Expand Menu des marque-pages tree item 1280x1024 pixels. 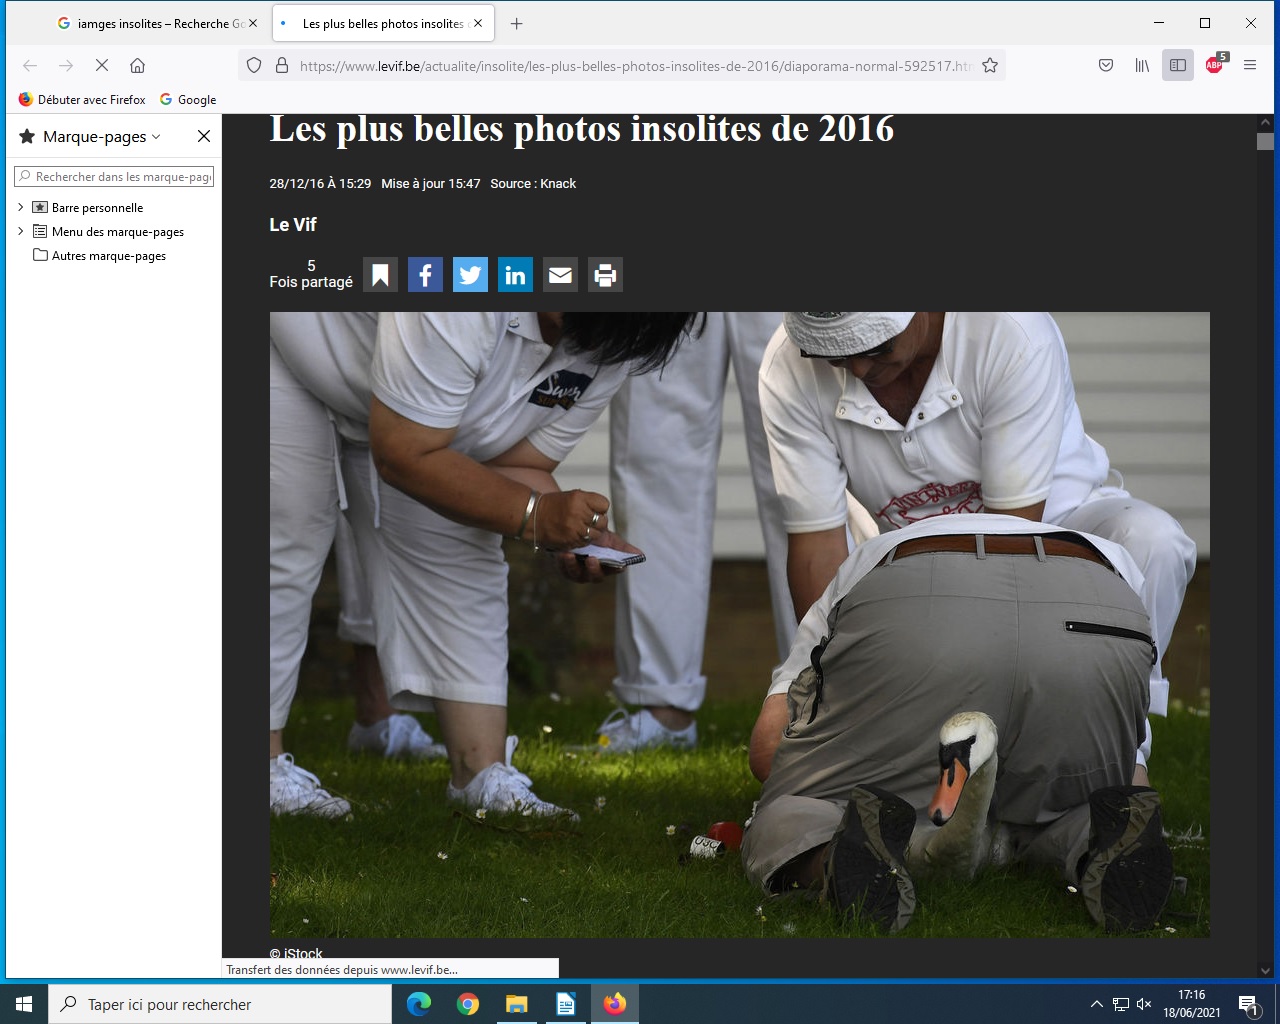pyautogui.click(x=21, y=232)
